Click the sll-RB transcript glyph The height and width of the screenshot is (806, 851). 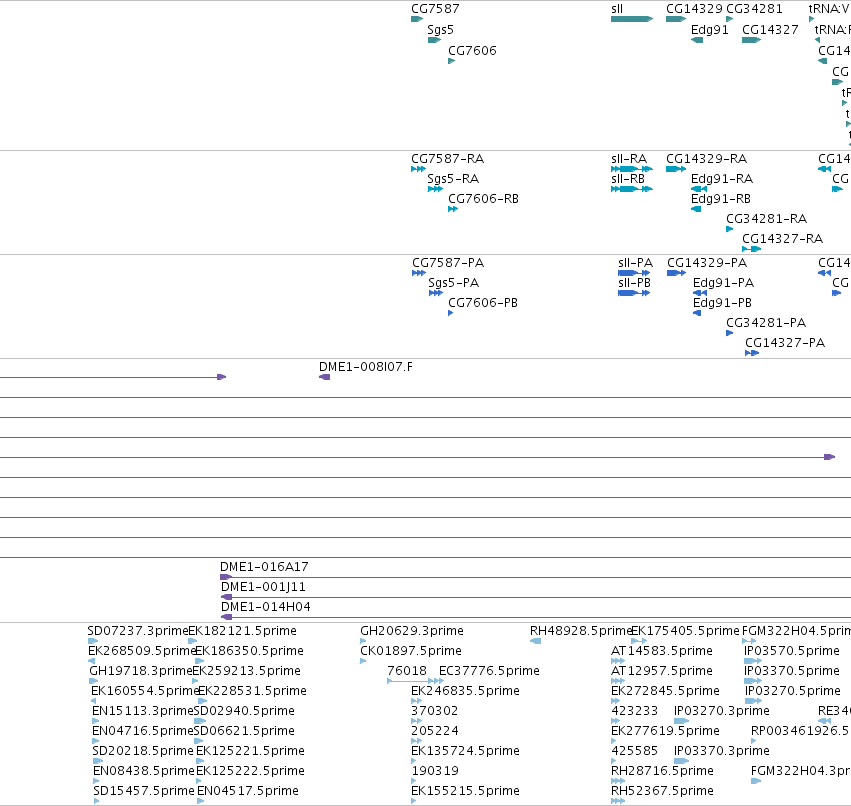(632, 189)
